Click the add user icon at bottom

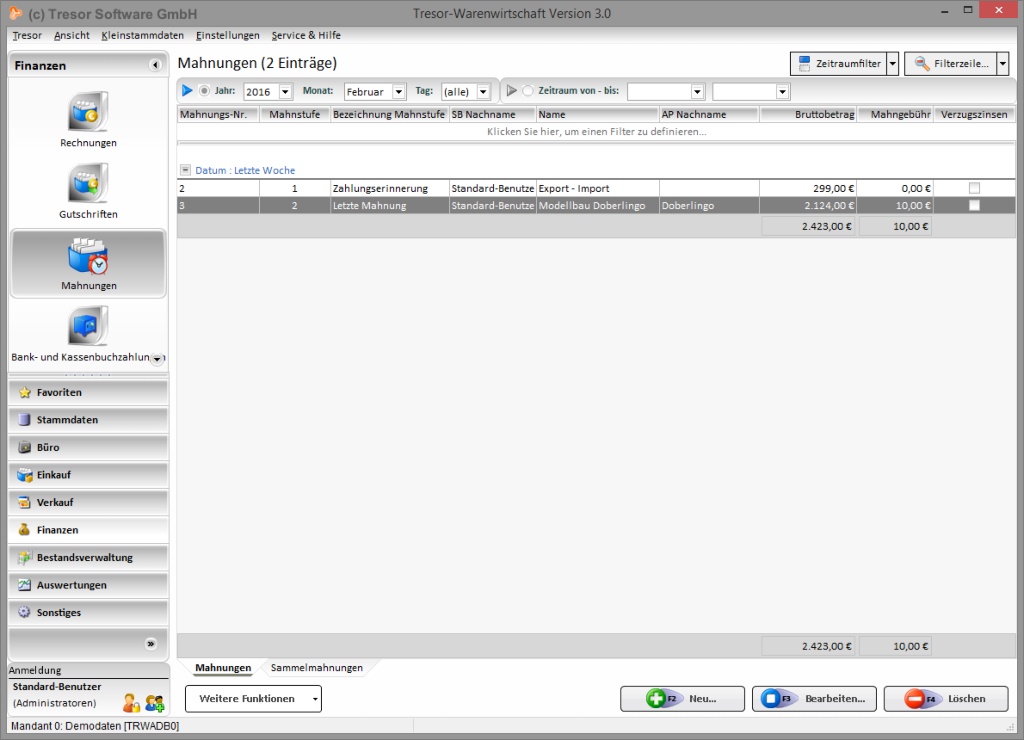point(154,702)
